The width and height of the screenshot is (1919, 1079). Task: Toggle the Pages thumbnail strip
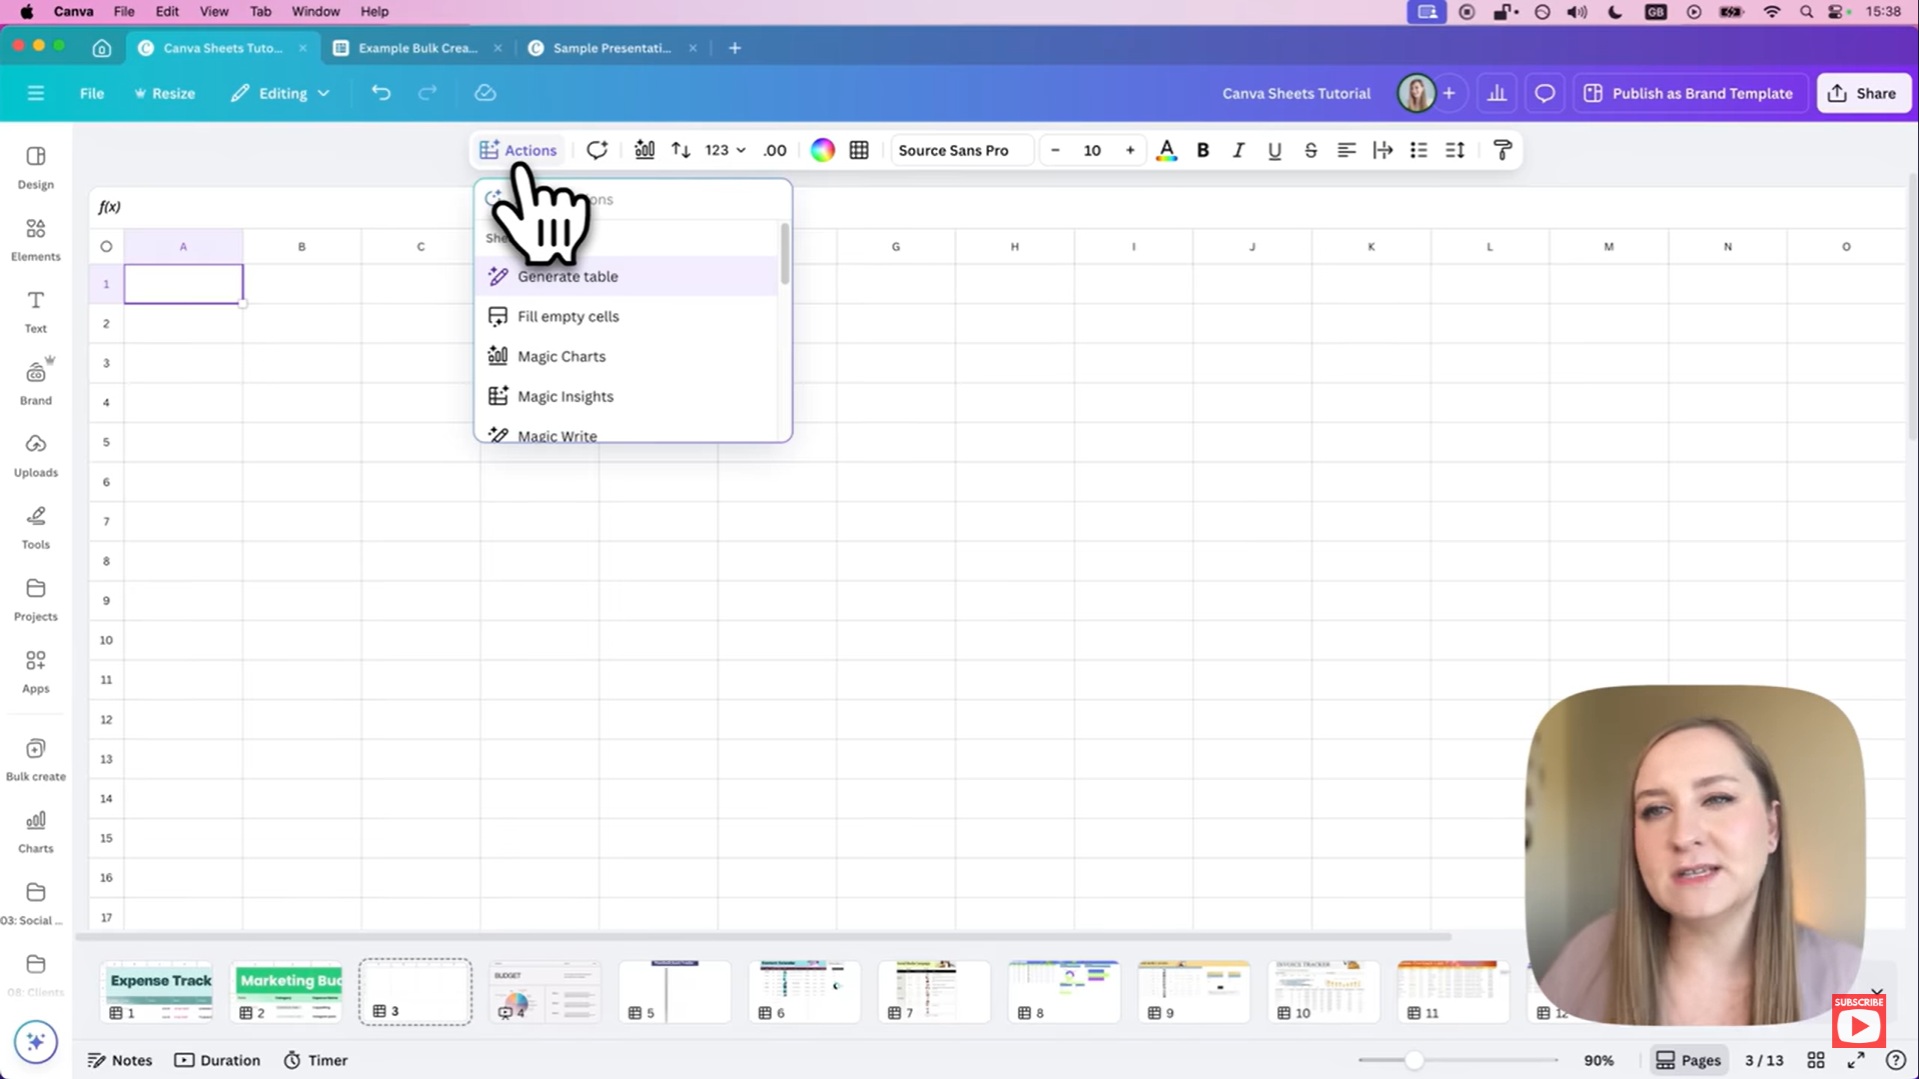pos(1688,1060)
